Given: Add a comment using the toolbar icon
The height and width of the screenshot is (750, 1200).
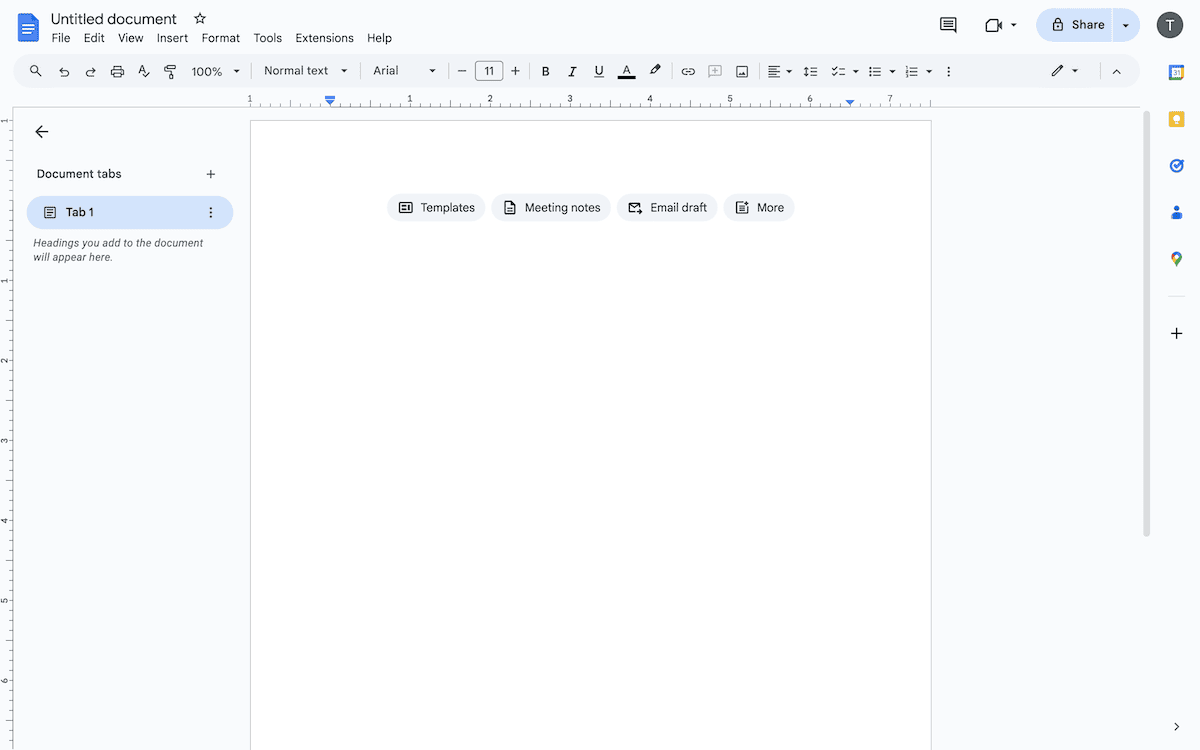Looking at the screenshot, I should (x=715, y=71).
